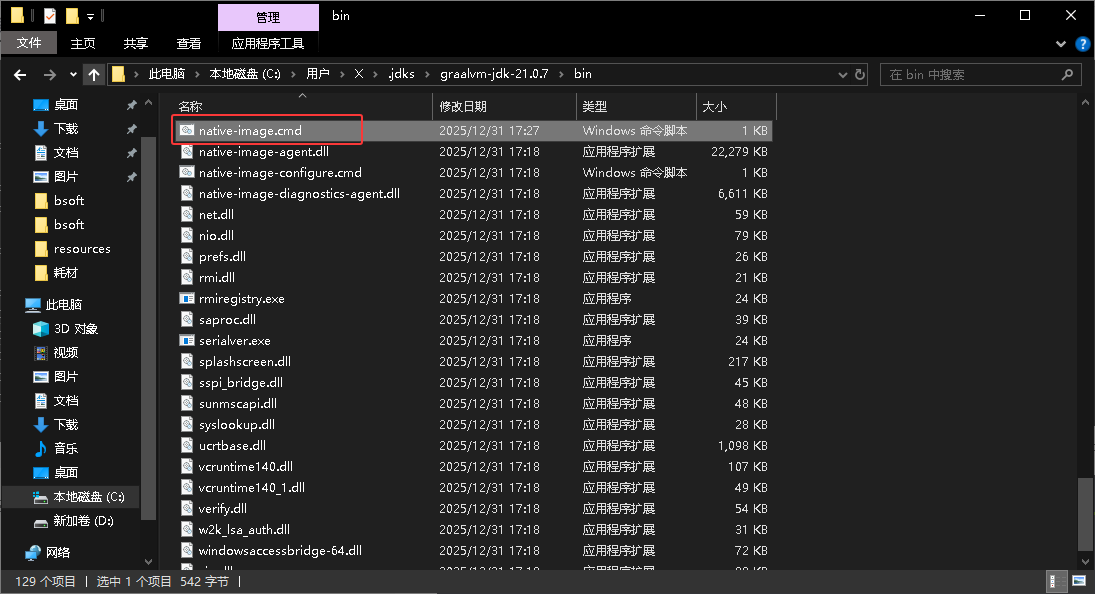Expand the chevron after graalvm-jdk-21.0.7 breadcrumb
Viewport: 1095px width, 594px height.
(561, 74)
